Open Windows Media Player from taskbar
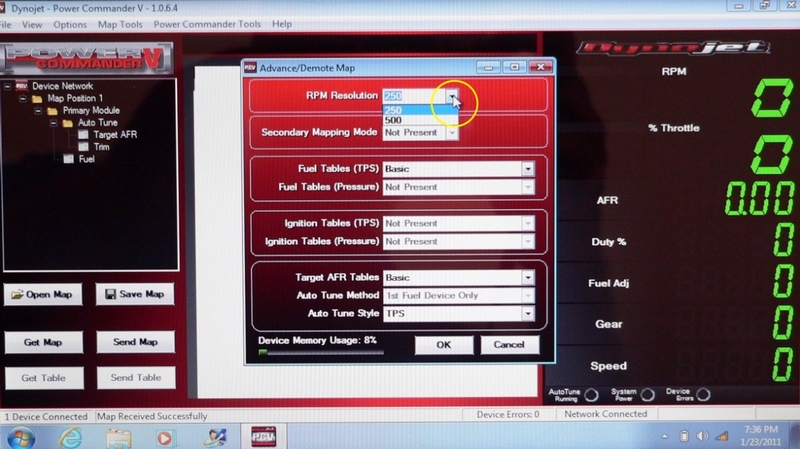The image size is (800, 449). pos(164,438)
